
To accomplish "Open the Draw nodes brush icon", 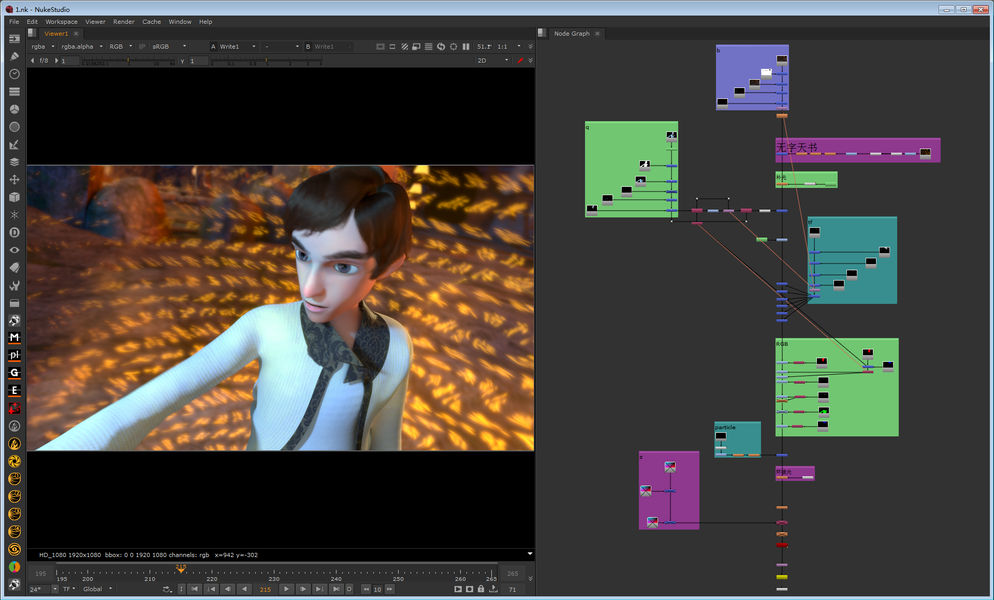I will 14,56.
